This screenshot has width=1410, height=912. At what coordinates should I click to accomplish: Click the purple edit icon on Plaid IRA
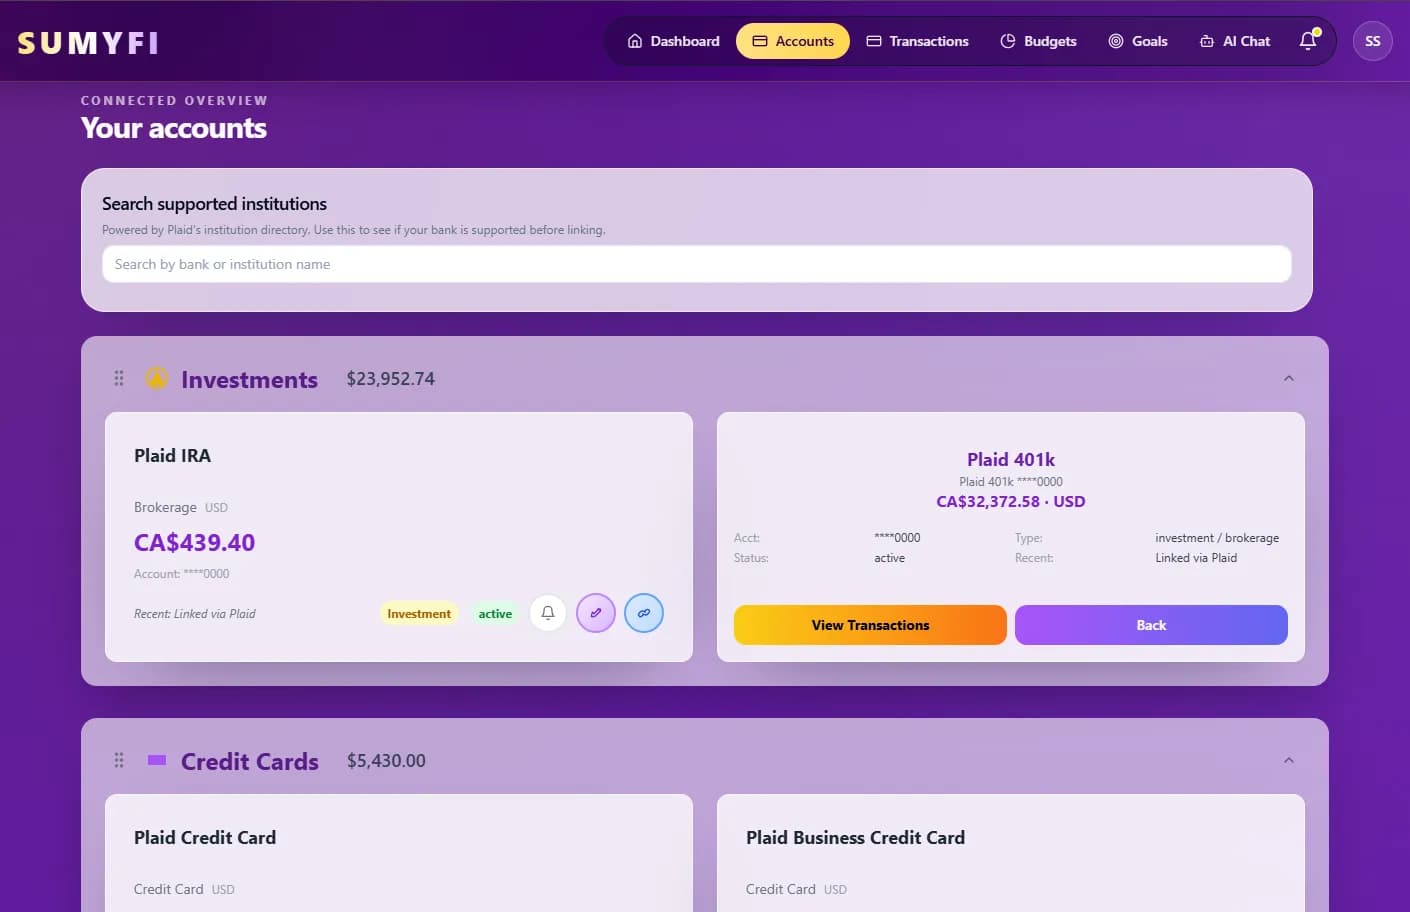pyautogui.click(x=596, y=613)
